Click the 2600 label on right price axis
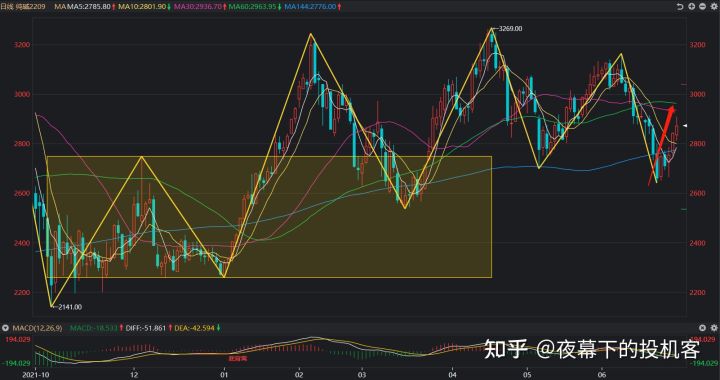Screen dimensions: 720x380 point(697,193)
